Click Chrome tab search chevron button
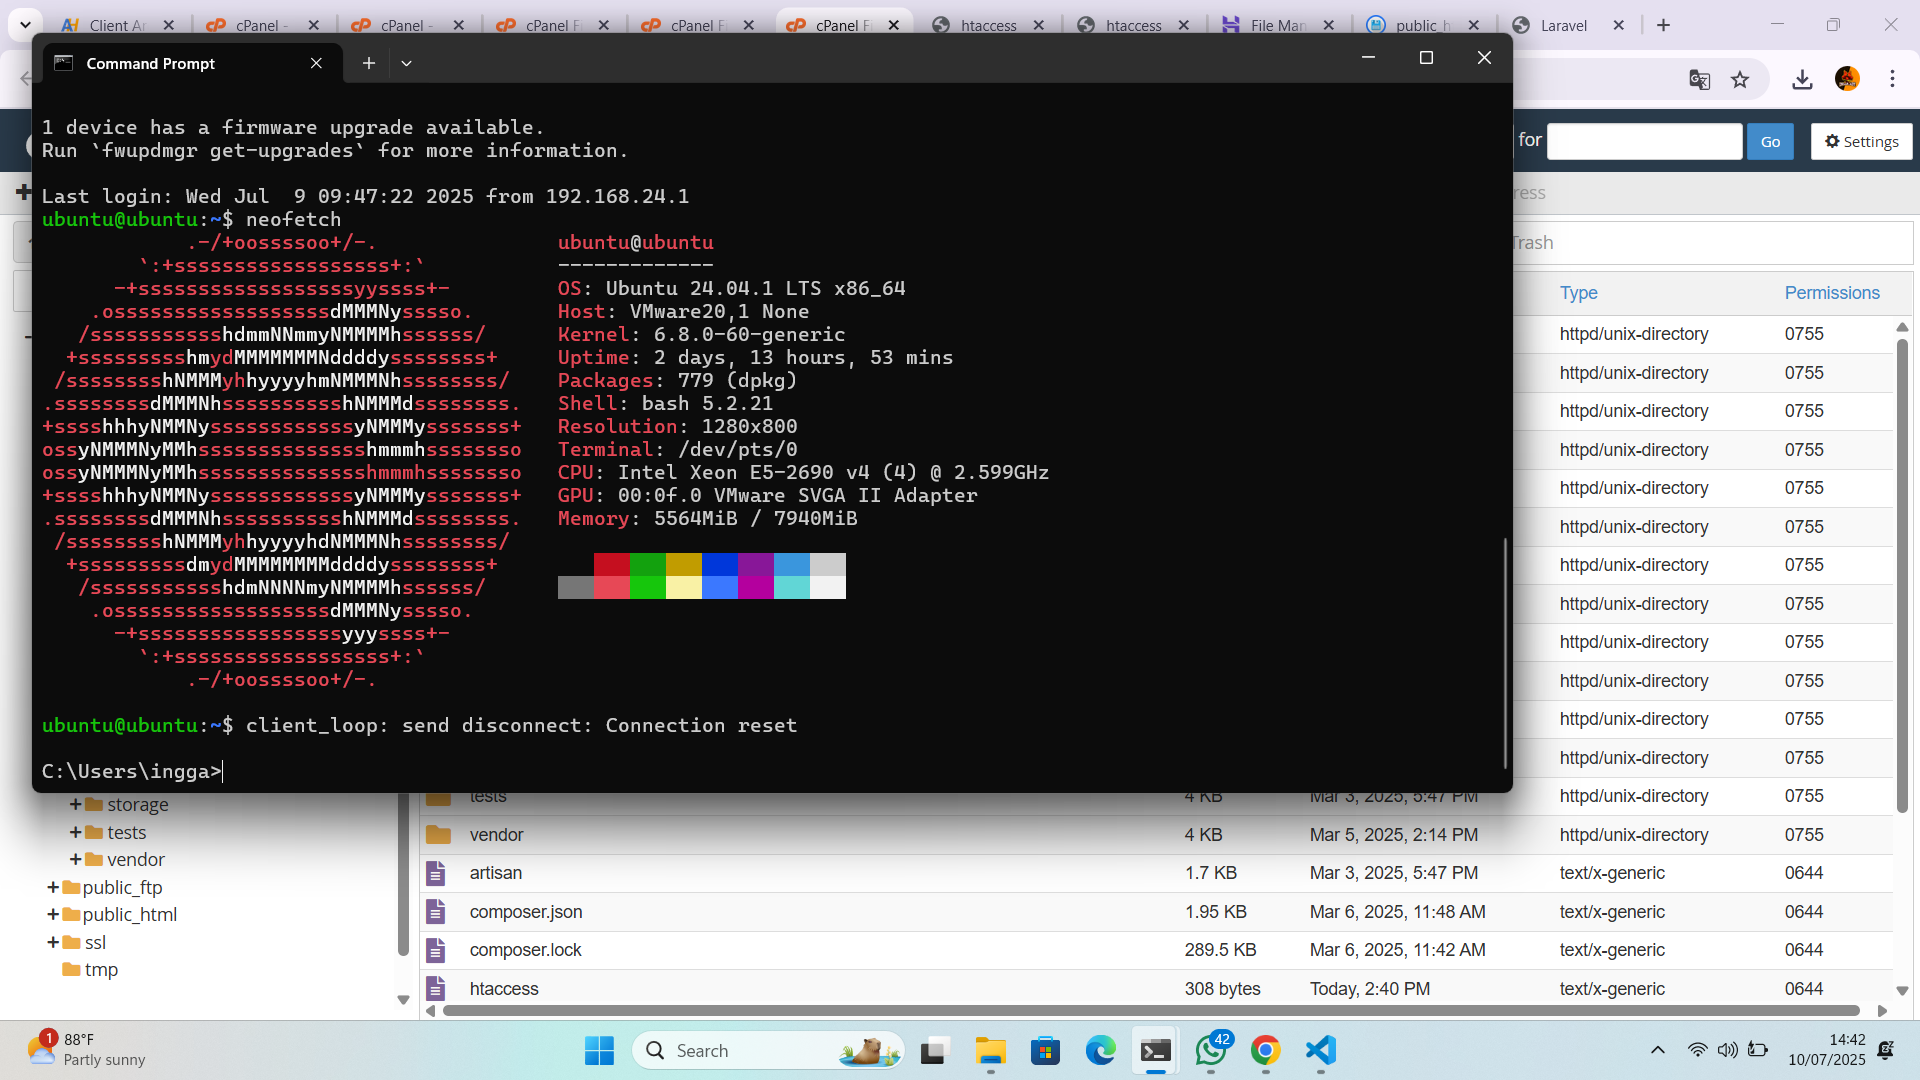Screen dimensions: 1920x1080 pyautogui.click(x=25, y=25)
